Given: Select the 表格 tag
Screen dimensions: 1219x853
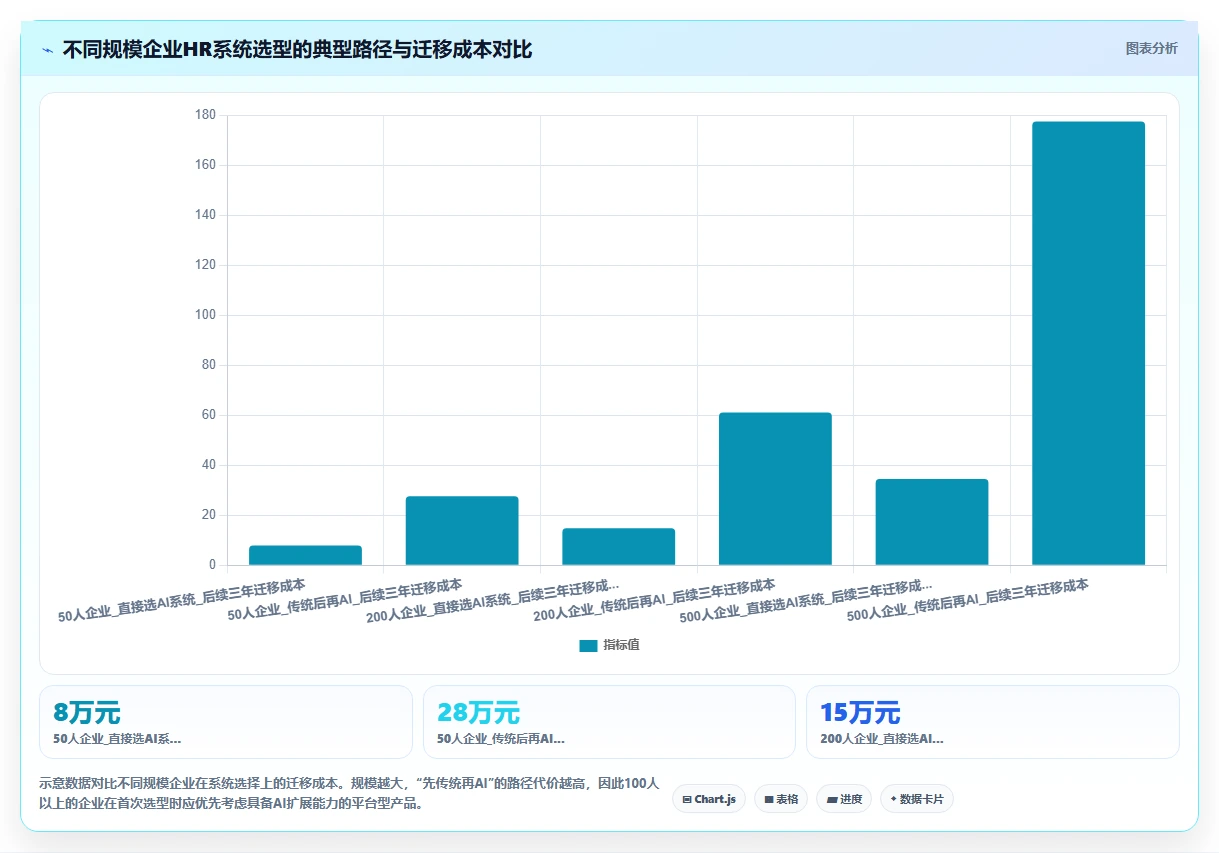Looking at the screenshot, I should coord(781,799).
